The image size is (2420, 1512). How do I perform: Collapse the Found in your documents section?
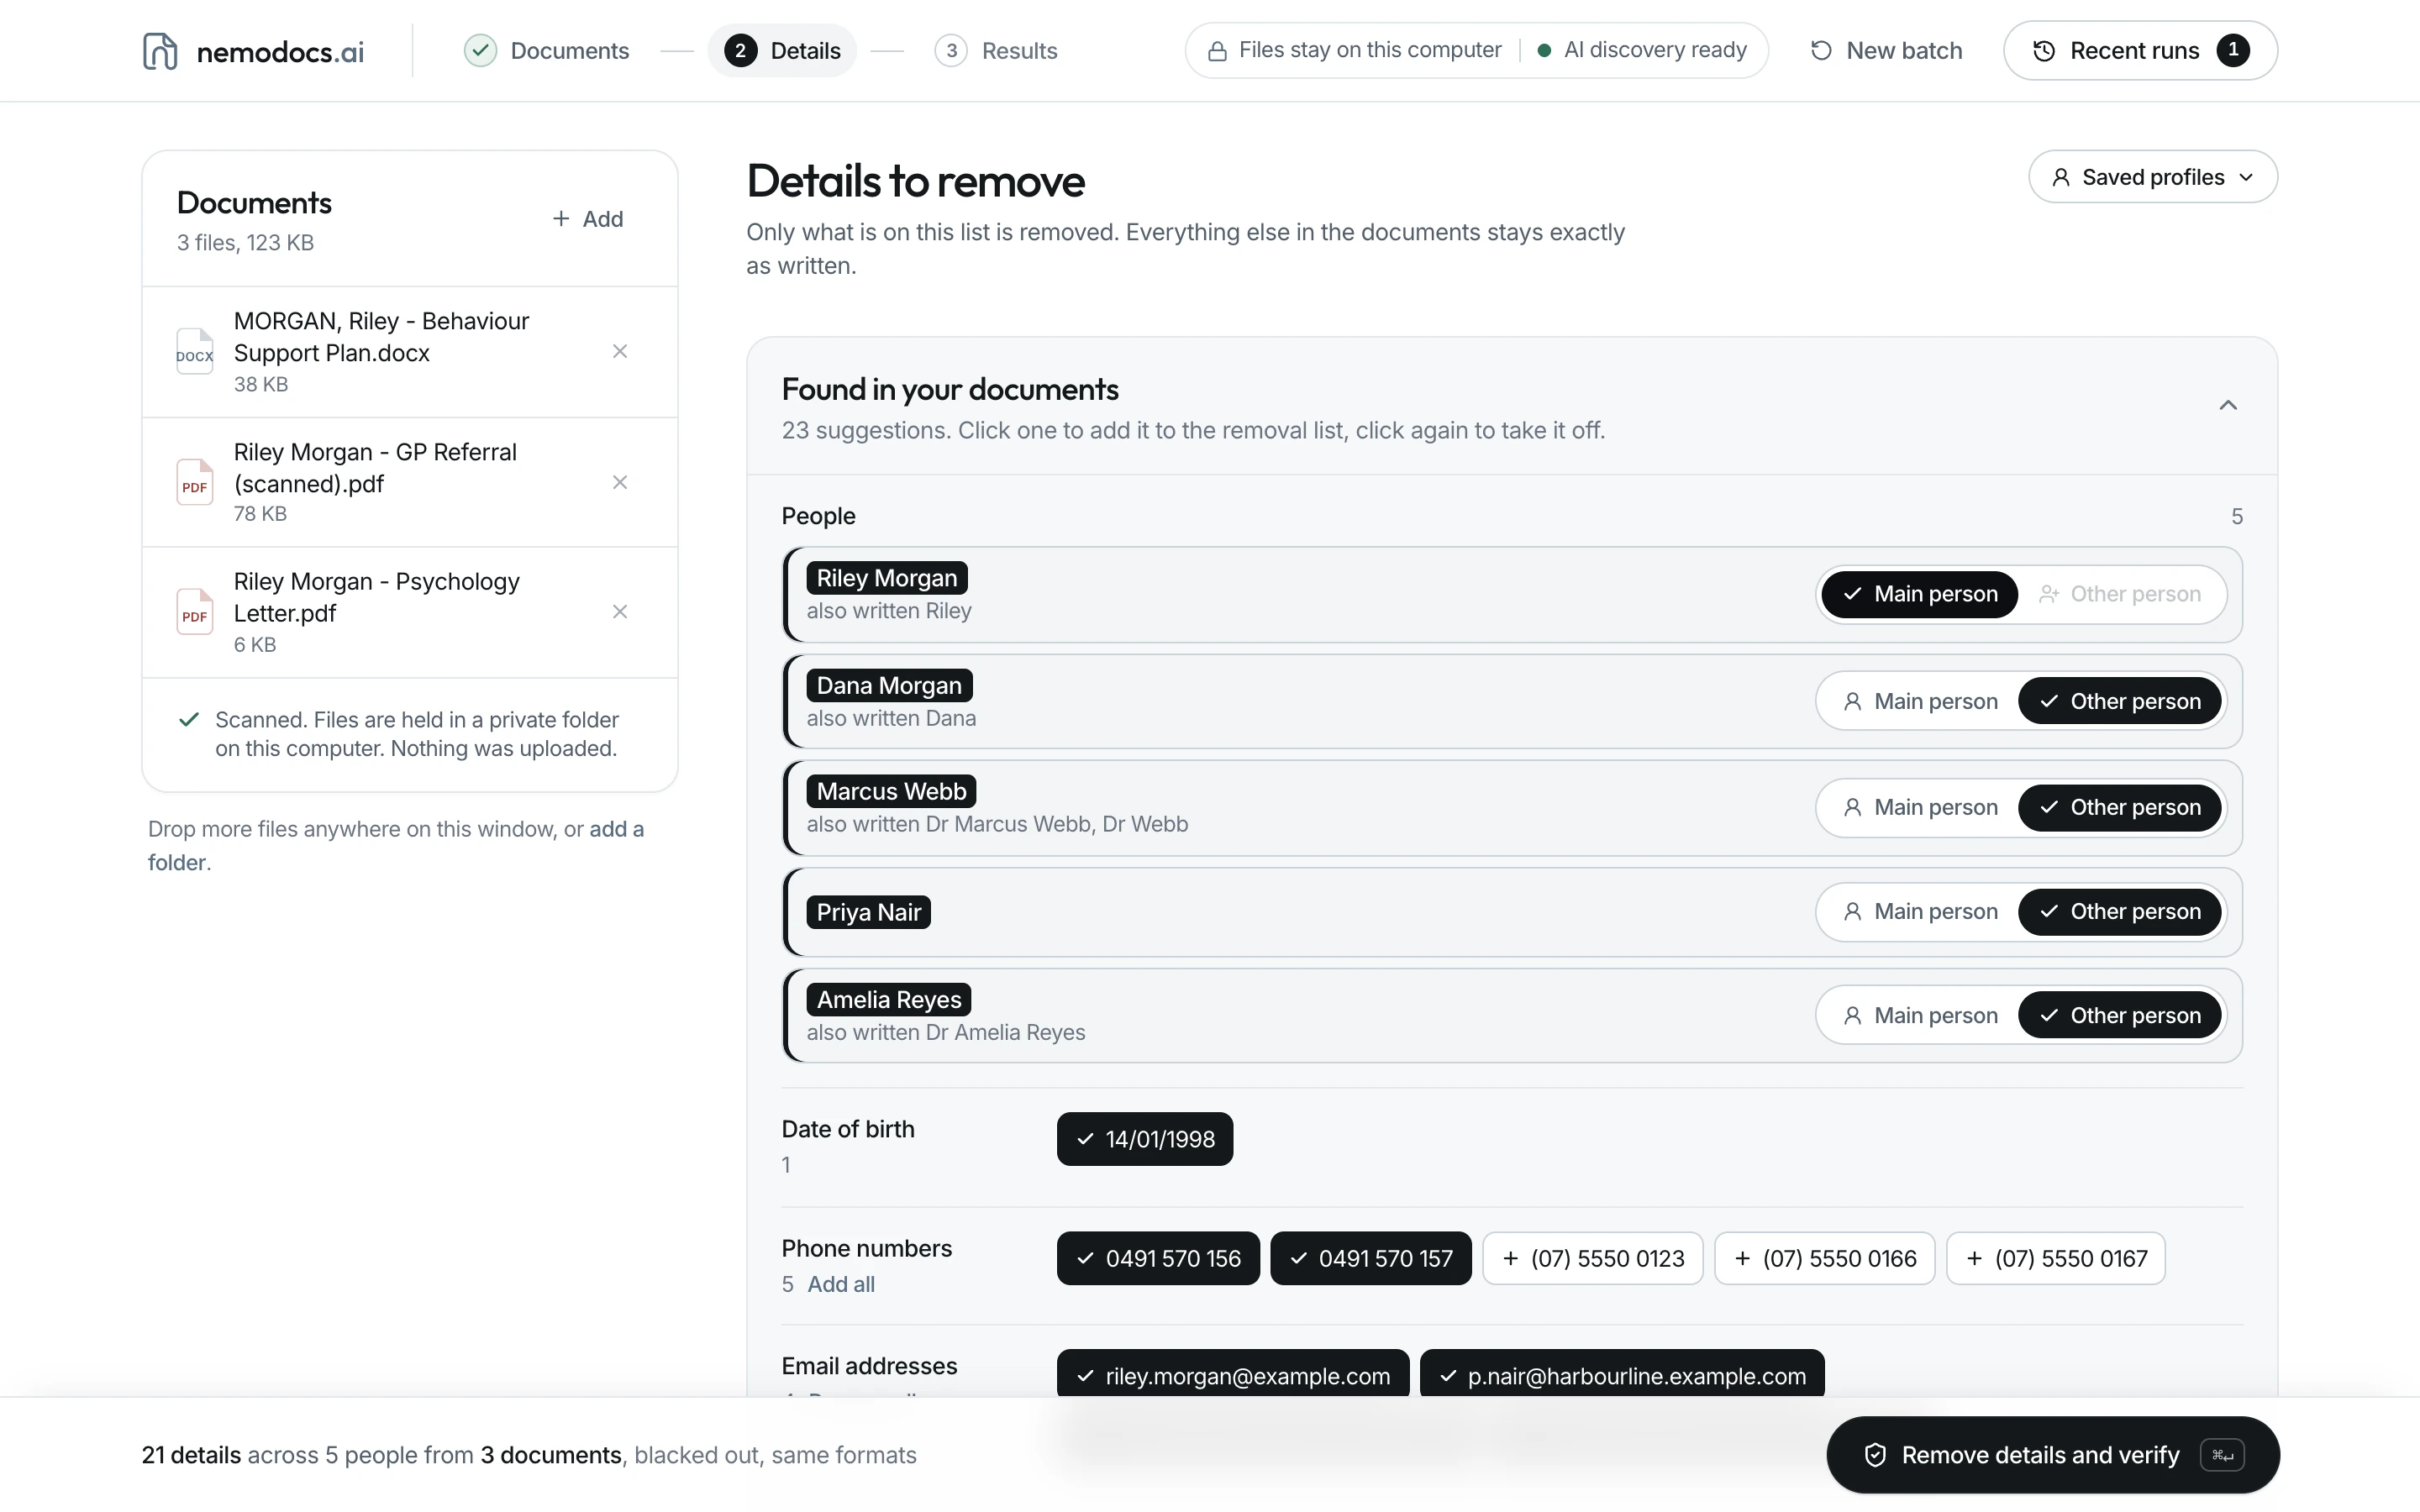point(2228,405)
